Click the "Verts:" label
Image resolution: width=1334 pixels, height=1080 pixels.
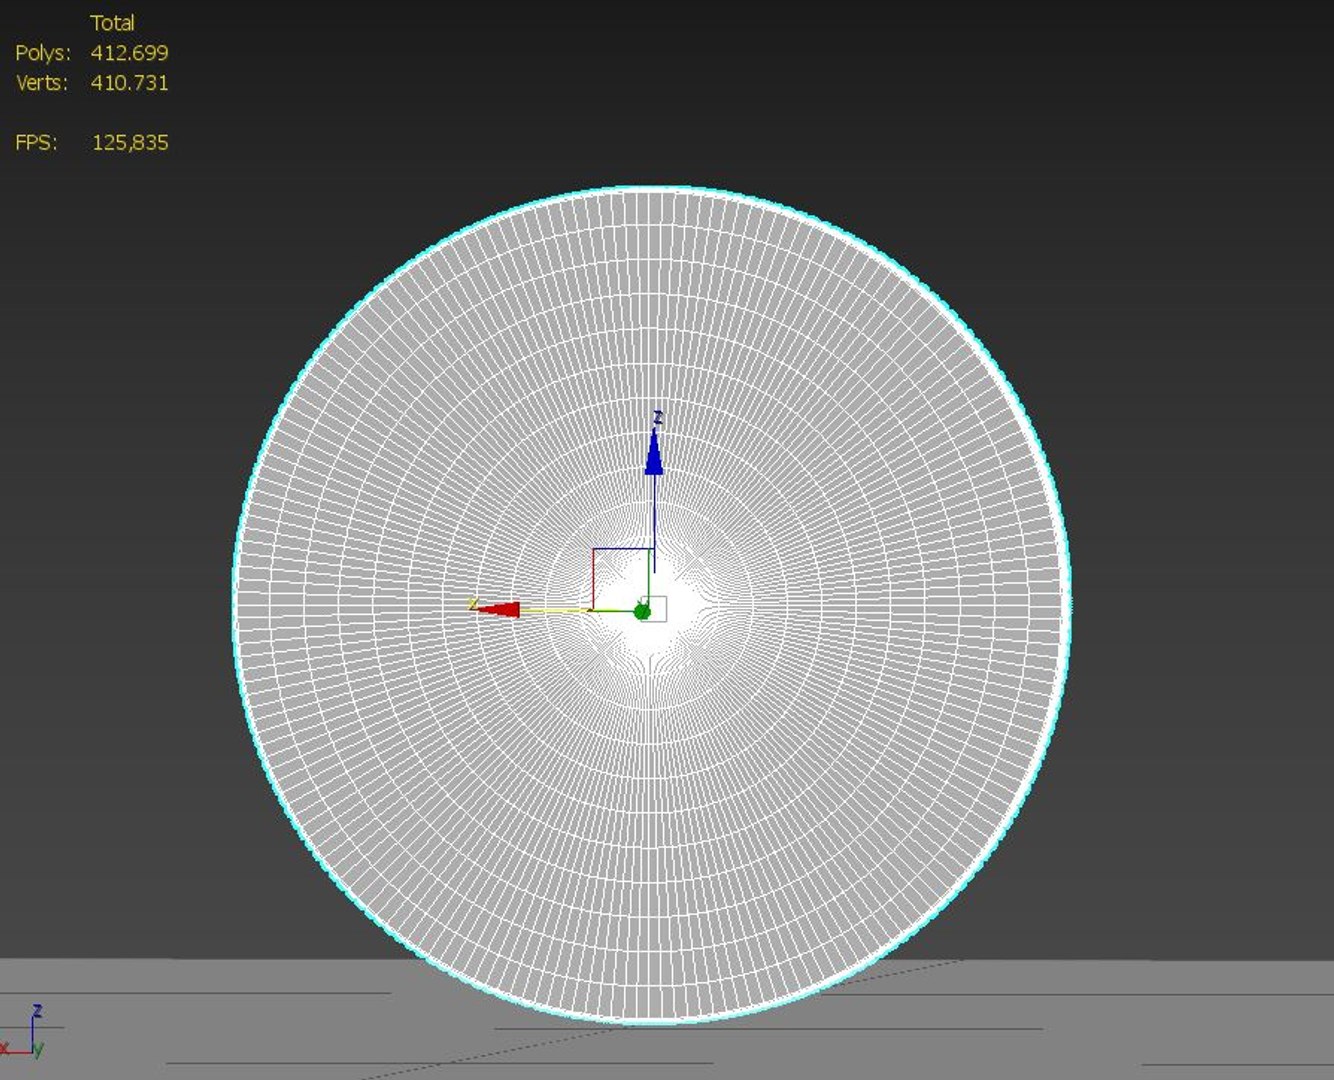tap(42, 83)
